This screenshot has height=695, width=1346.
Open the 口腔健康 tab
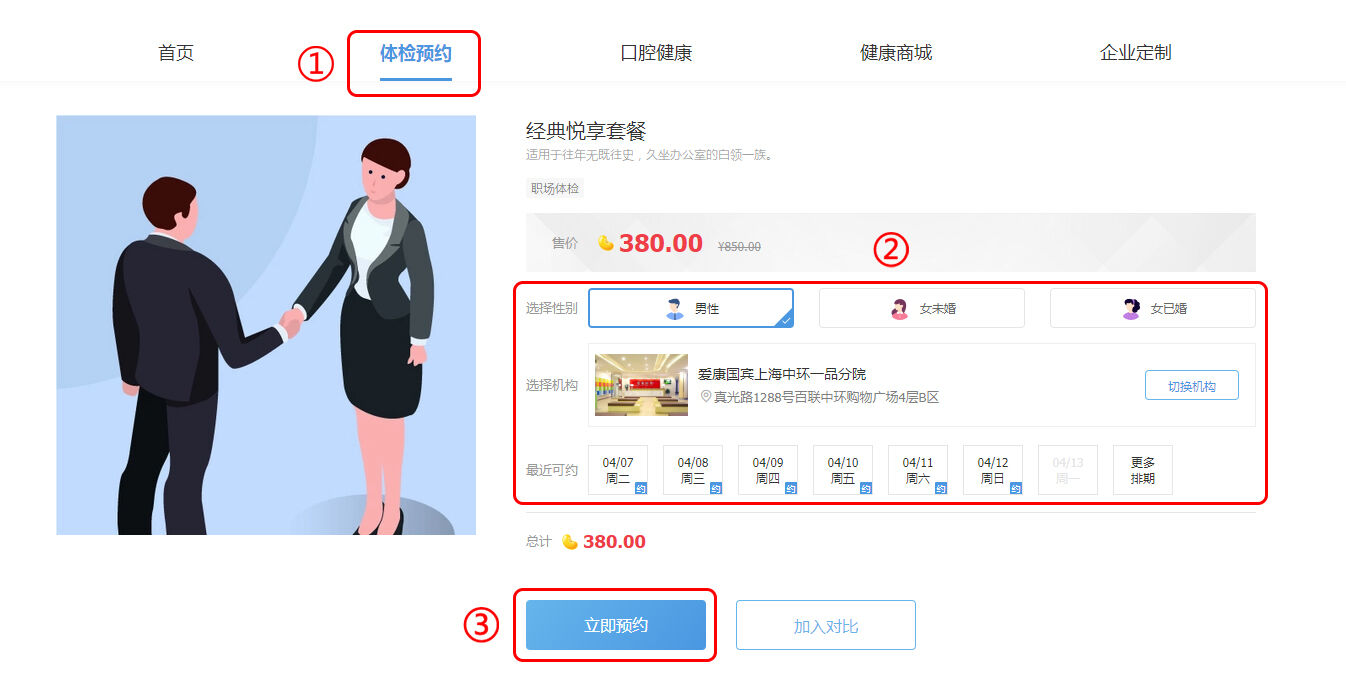pyautogui.click(x=656, y=53)
